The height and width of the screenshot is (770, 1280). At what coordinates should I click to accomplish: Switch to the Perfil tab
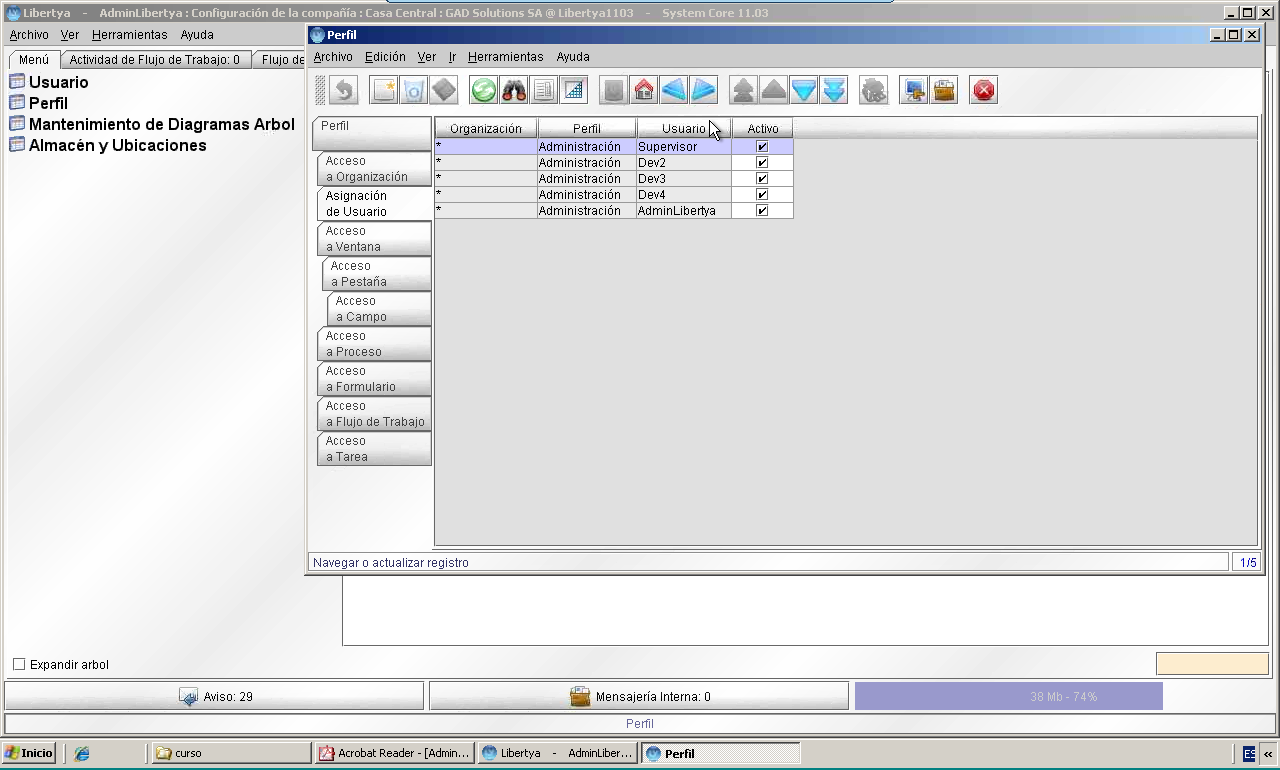pyautogui.click(x=372, y=133)
